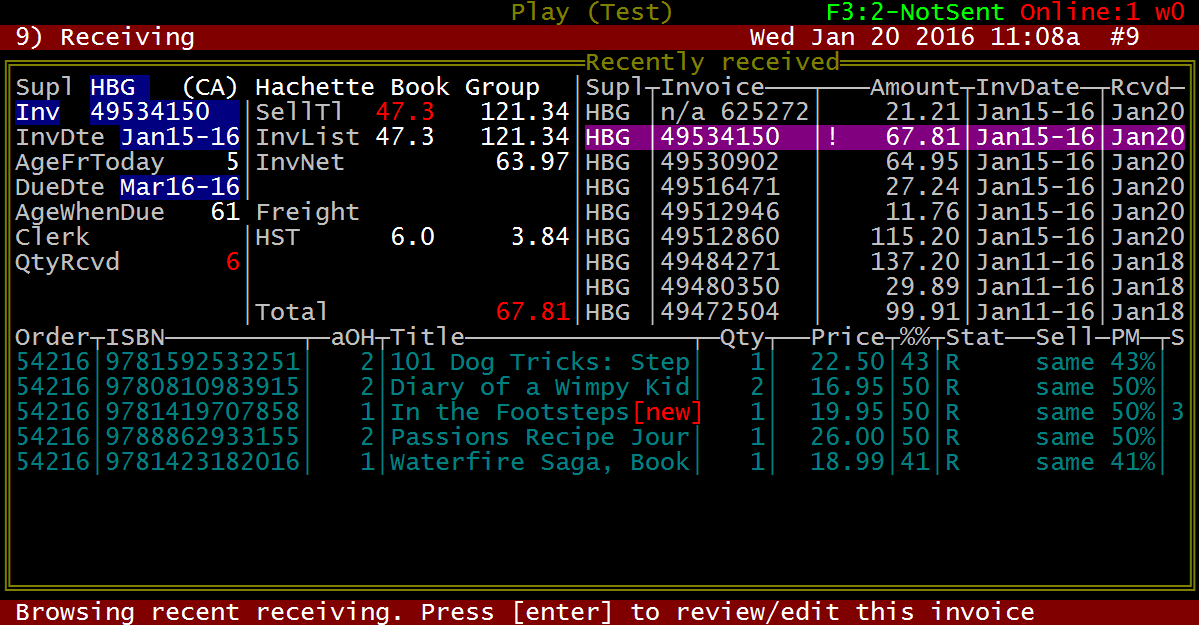This screenshot has height=625, width=1199.
Task: Click the F3:2-NotSent status indicator
Action: tap(917, 13)
